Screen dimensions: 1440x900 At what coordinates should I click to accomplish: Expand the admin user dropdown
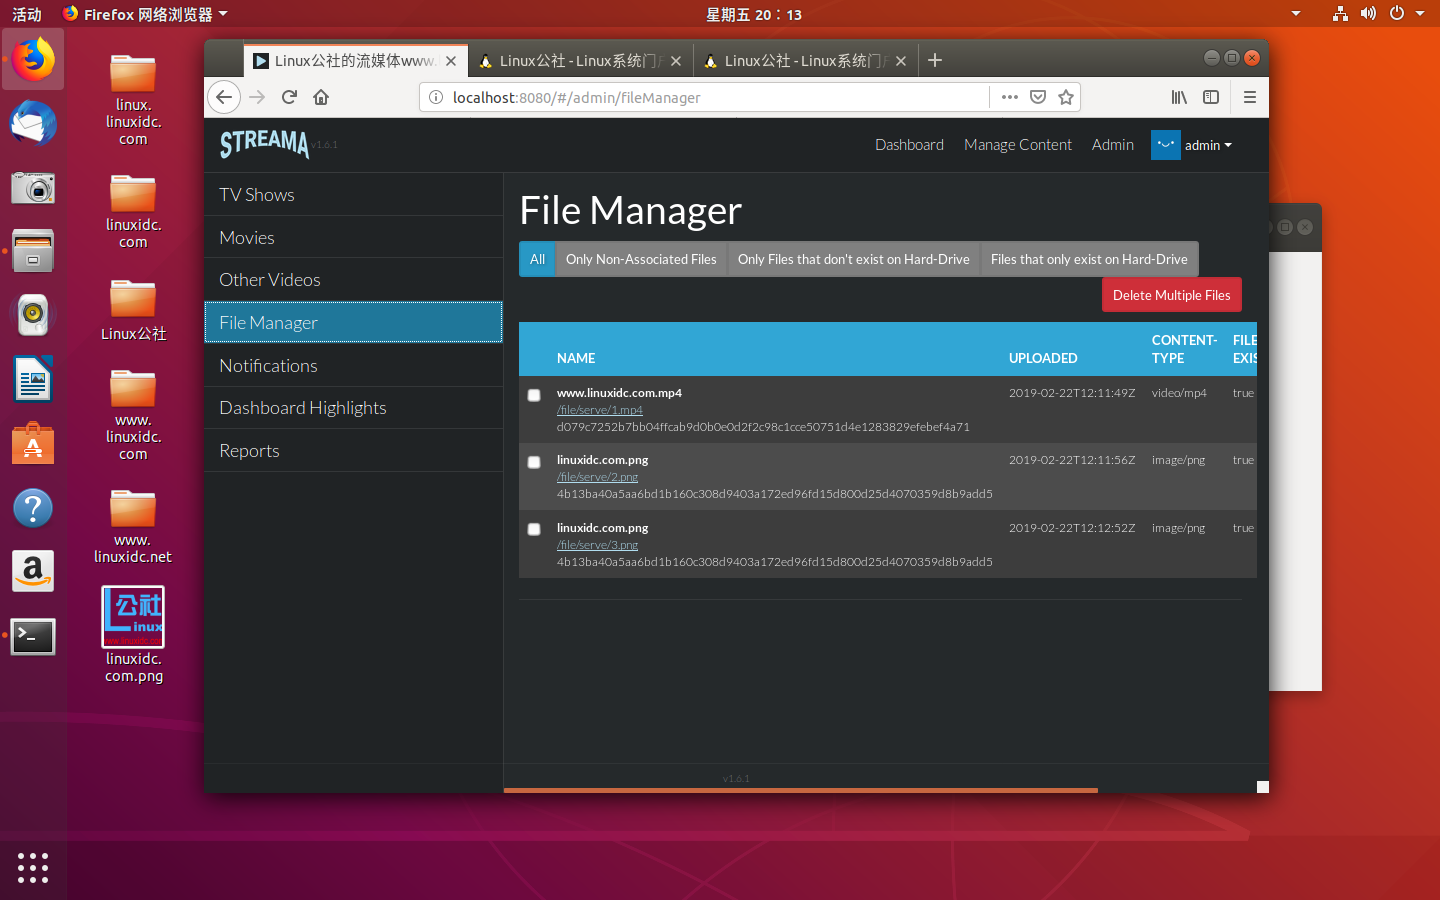[x=1207, y=145]
